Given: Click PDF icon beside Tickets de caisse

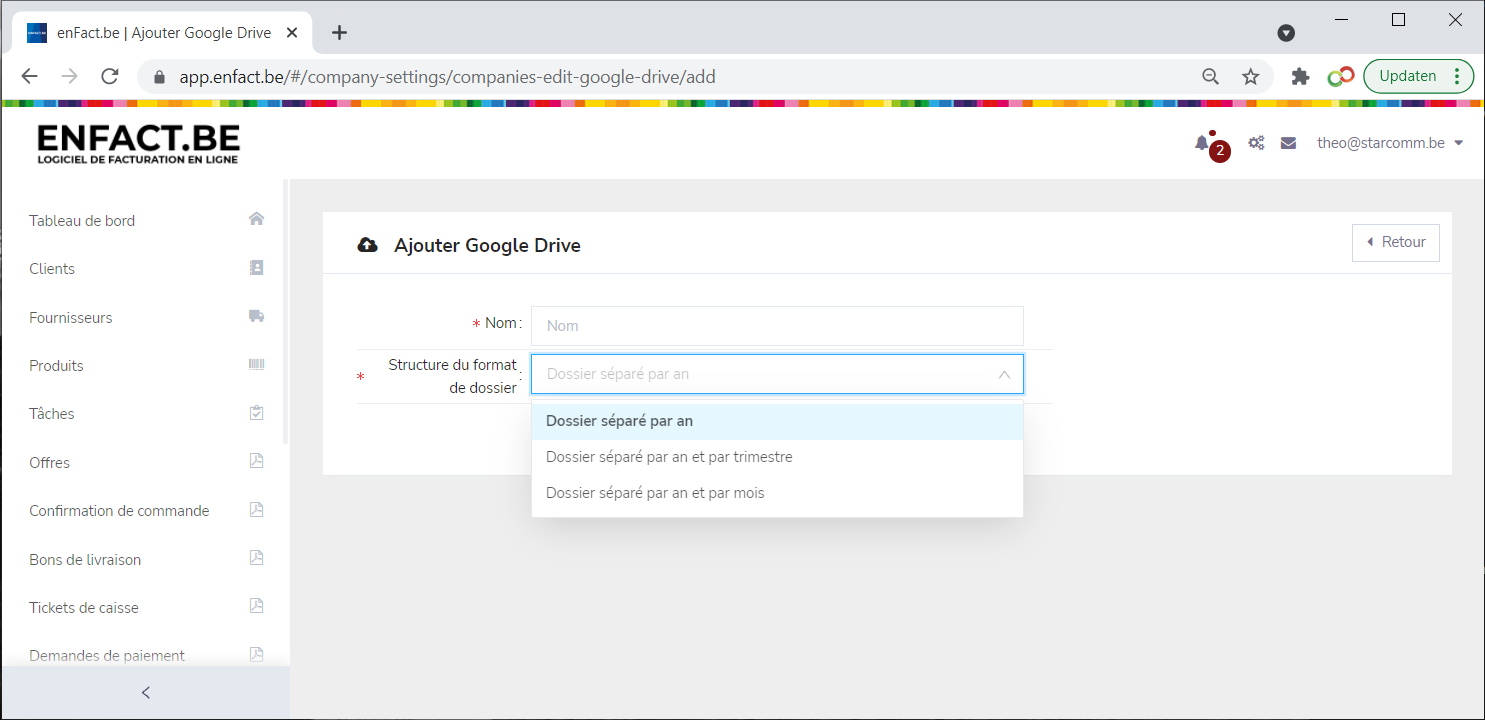Looking at the screenshot, I should pyautogui.click(x=256, y=606).
